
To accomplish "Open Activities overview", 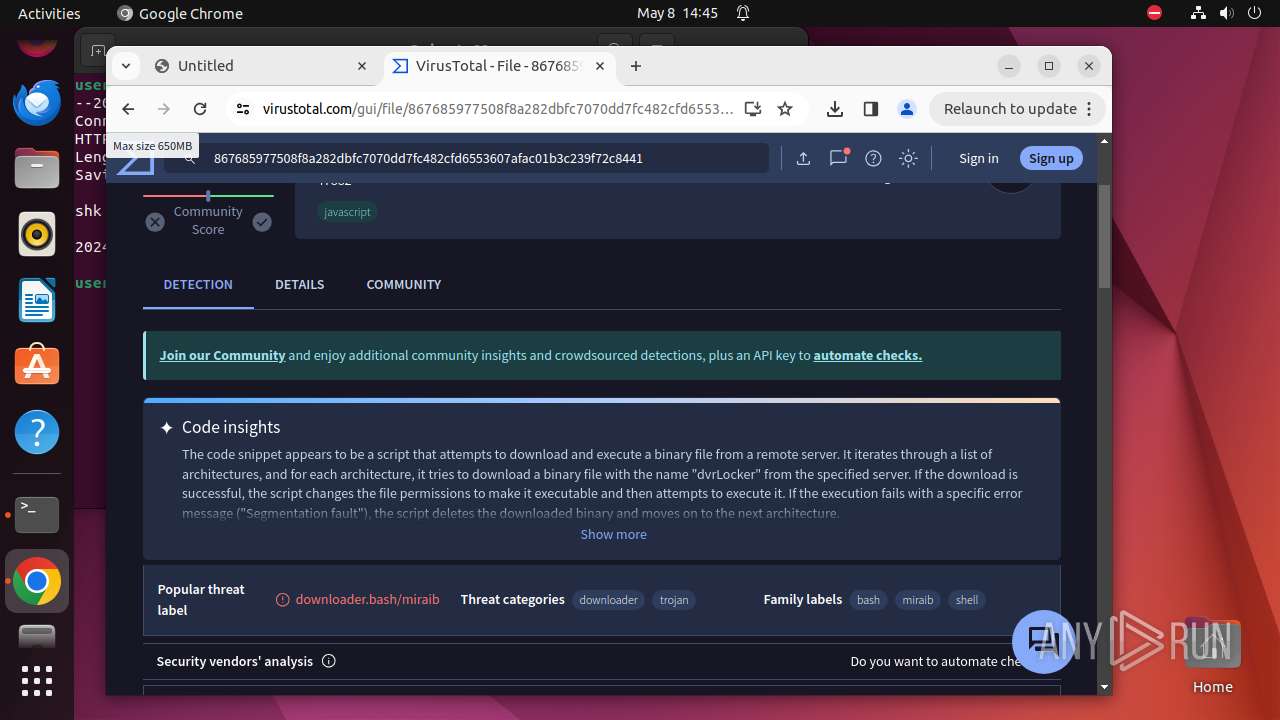I will [x=49, y=13].
